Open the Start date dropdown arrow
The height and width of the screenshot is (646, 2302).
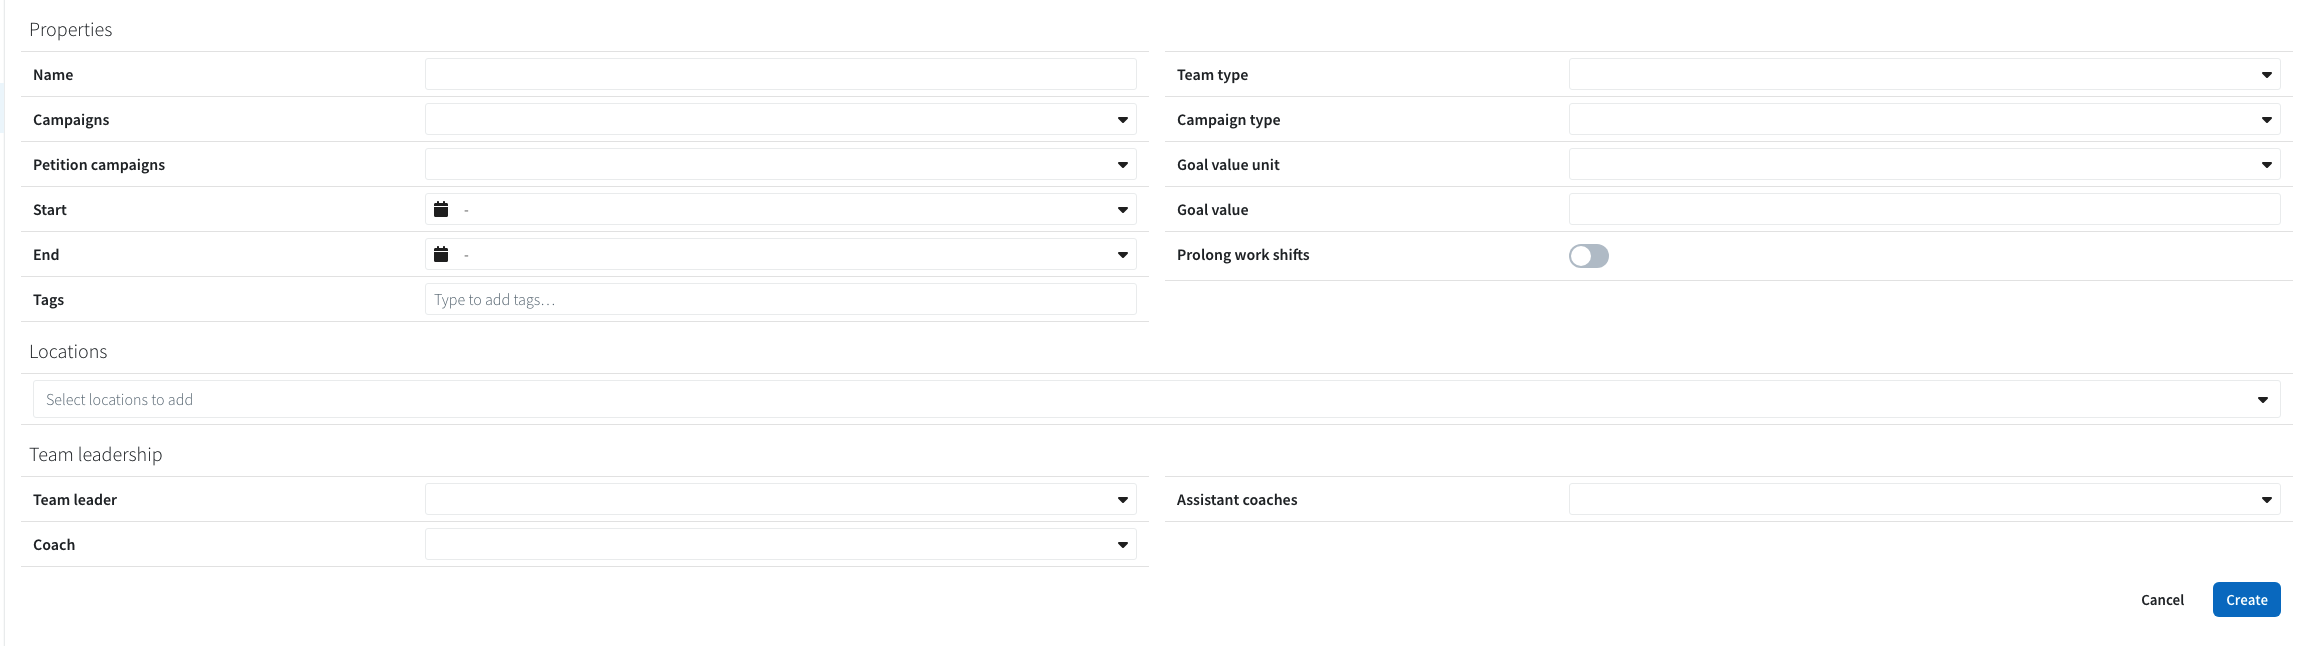[1123, 210]
